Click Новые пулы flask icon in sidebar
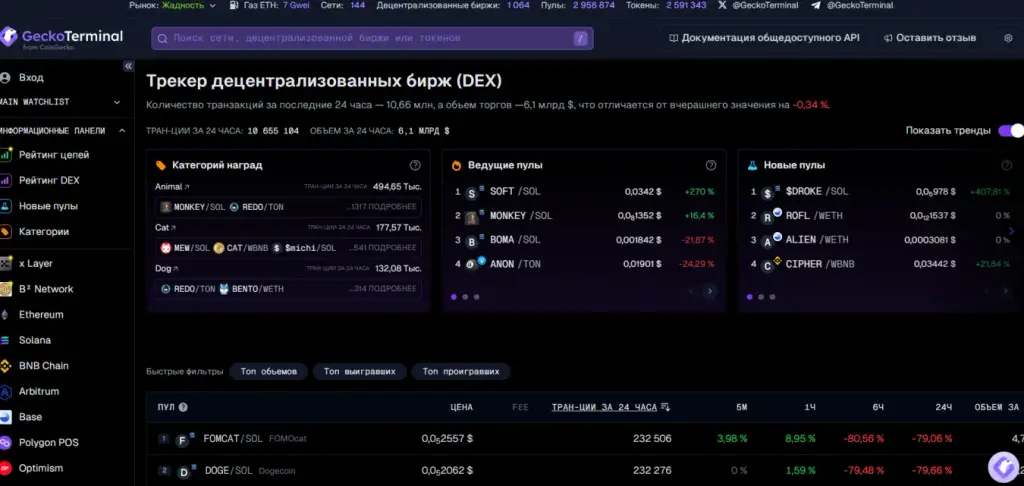The width and height of the screenshot is (1024, 486). click(x=6, y=206)
